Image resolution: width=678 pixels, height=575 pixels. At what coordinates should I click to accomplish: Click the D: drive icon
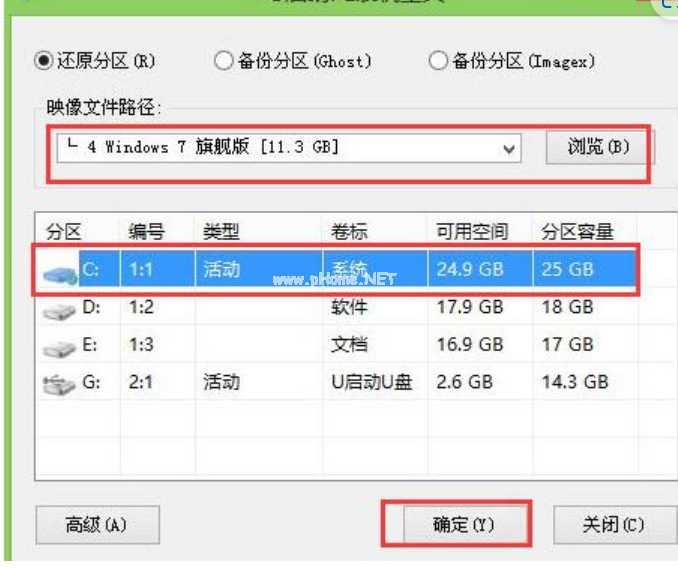coord(59,310)
